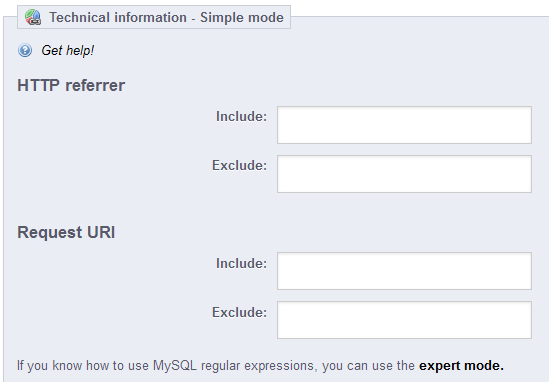Image resolution: width=549 pixels, height=382 pixels.
Task: Click the regular expressions text in the note
Action: pos(258,366)
